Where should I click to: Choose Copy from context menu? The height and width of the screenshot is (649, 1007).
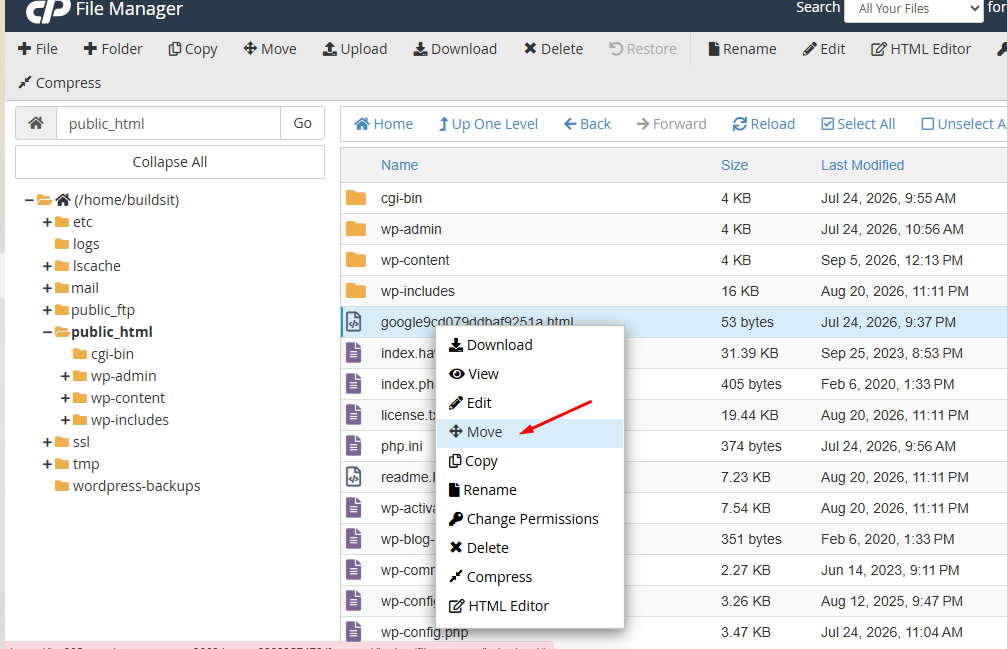pyautogui.click(x=530, y=461)
